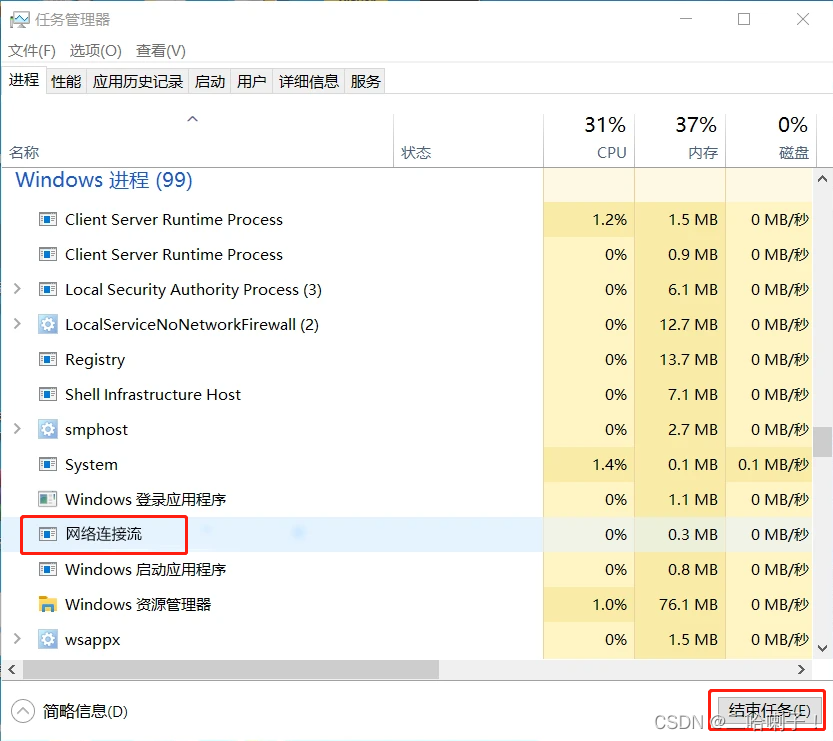The height and width of the screenshot is (741, 833).
Task: Click the Windows 资源管理器 folder icon
Action: pos(48,604)
